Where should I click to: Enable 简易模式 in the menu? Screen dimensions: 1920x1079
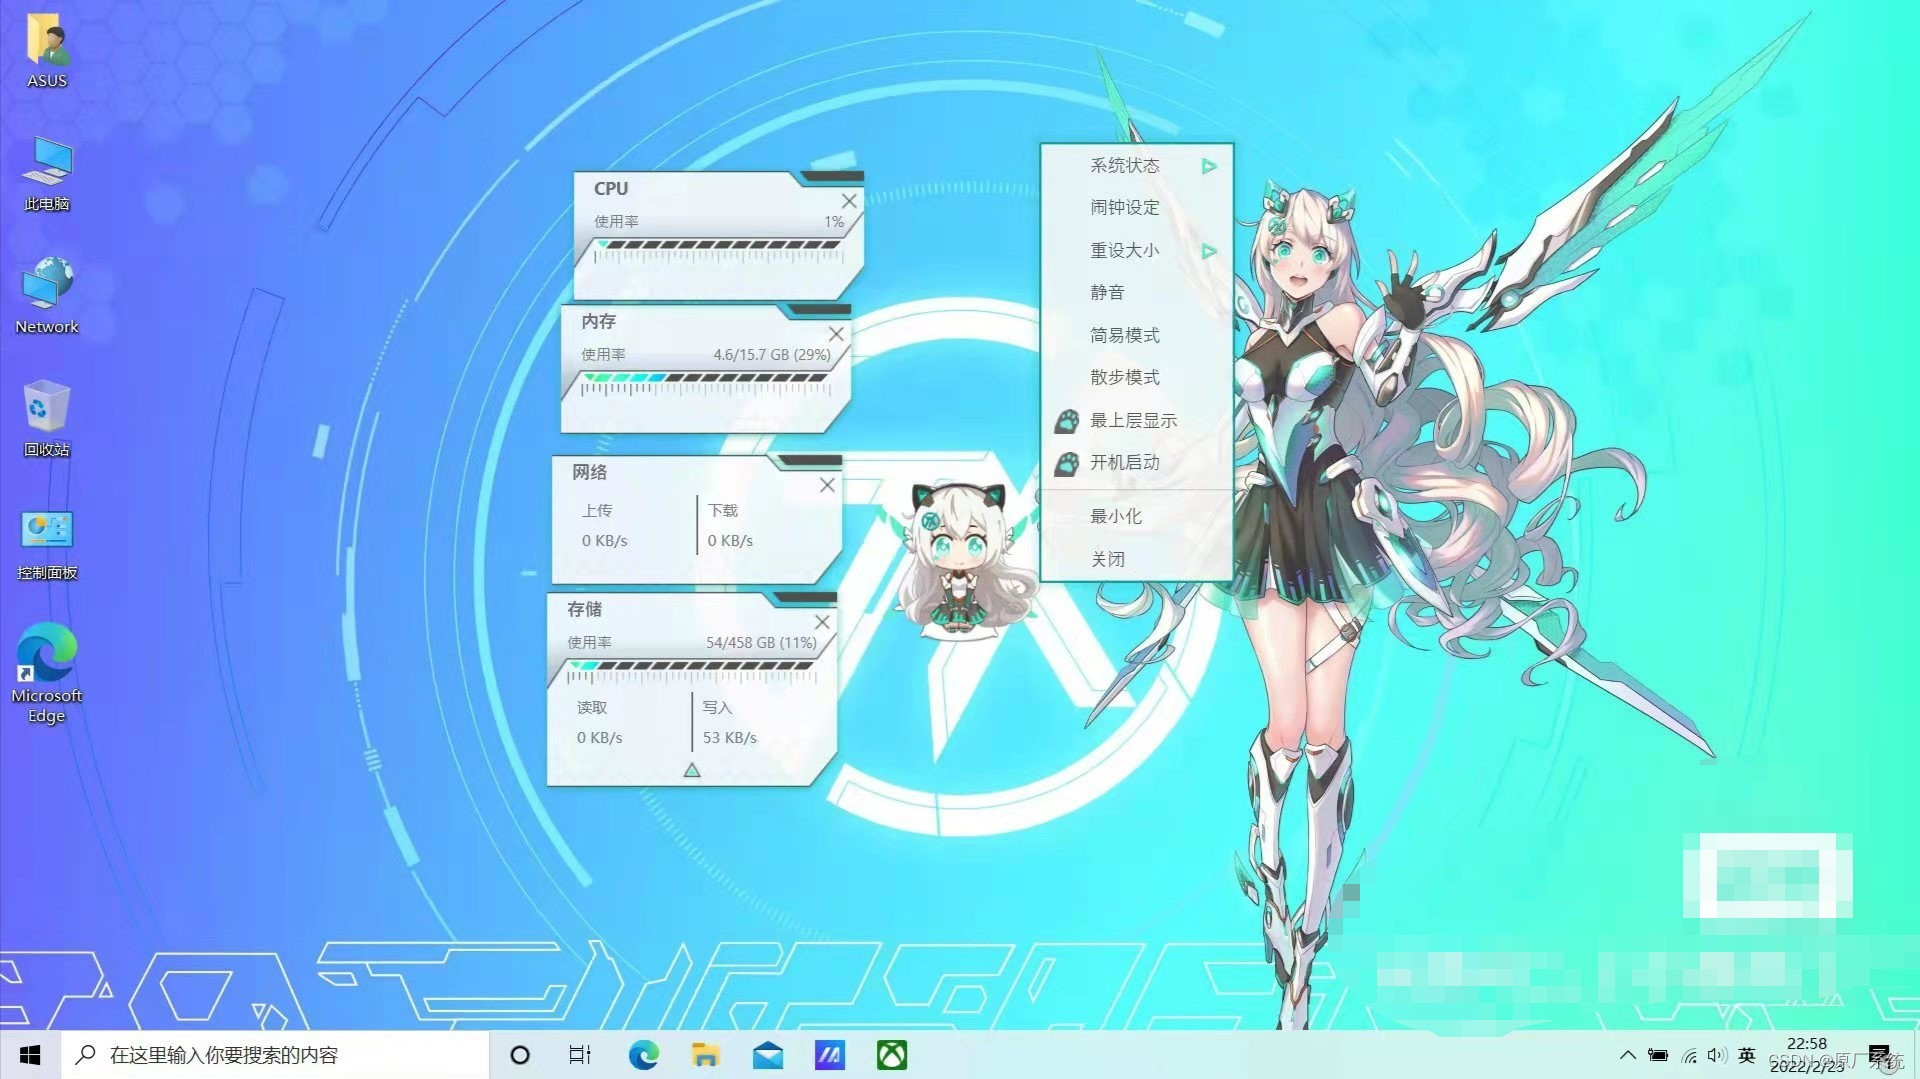(1136, 336)
